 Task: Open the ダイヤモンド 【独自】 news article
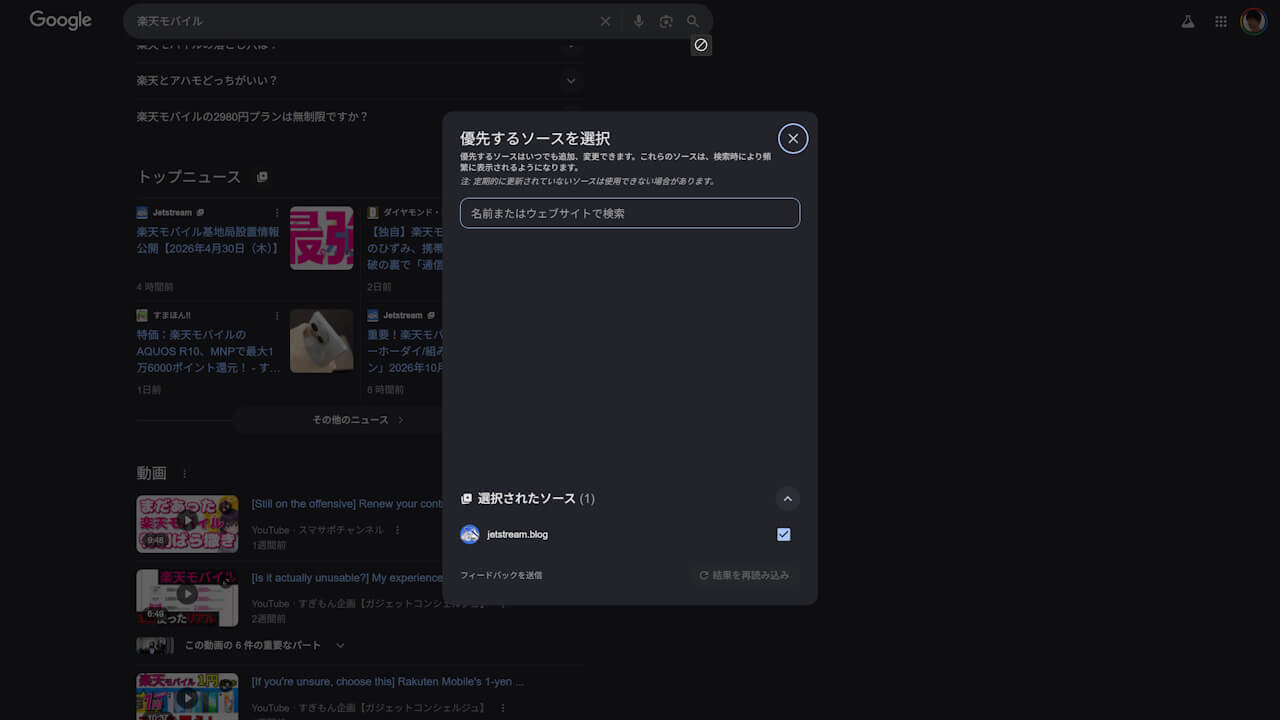tap(405, 247)
